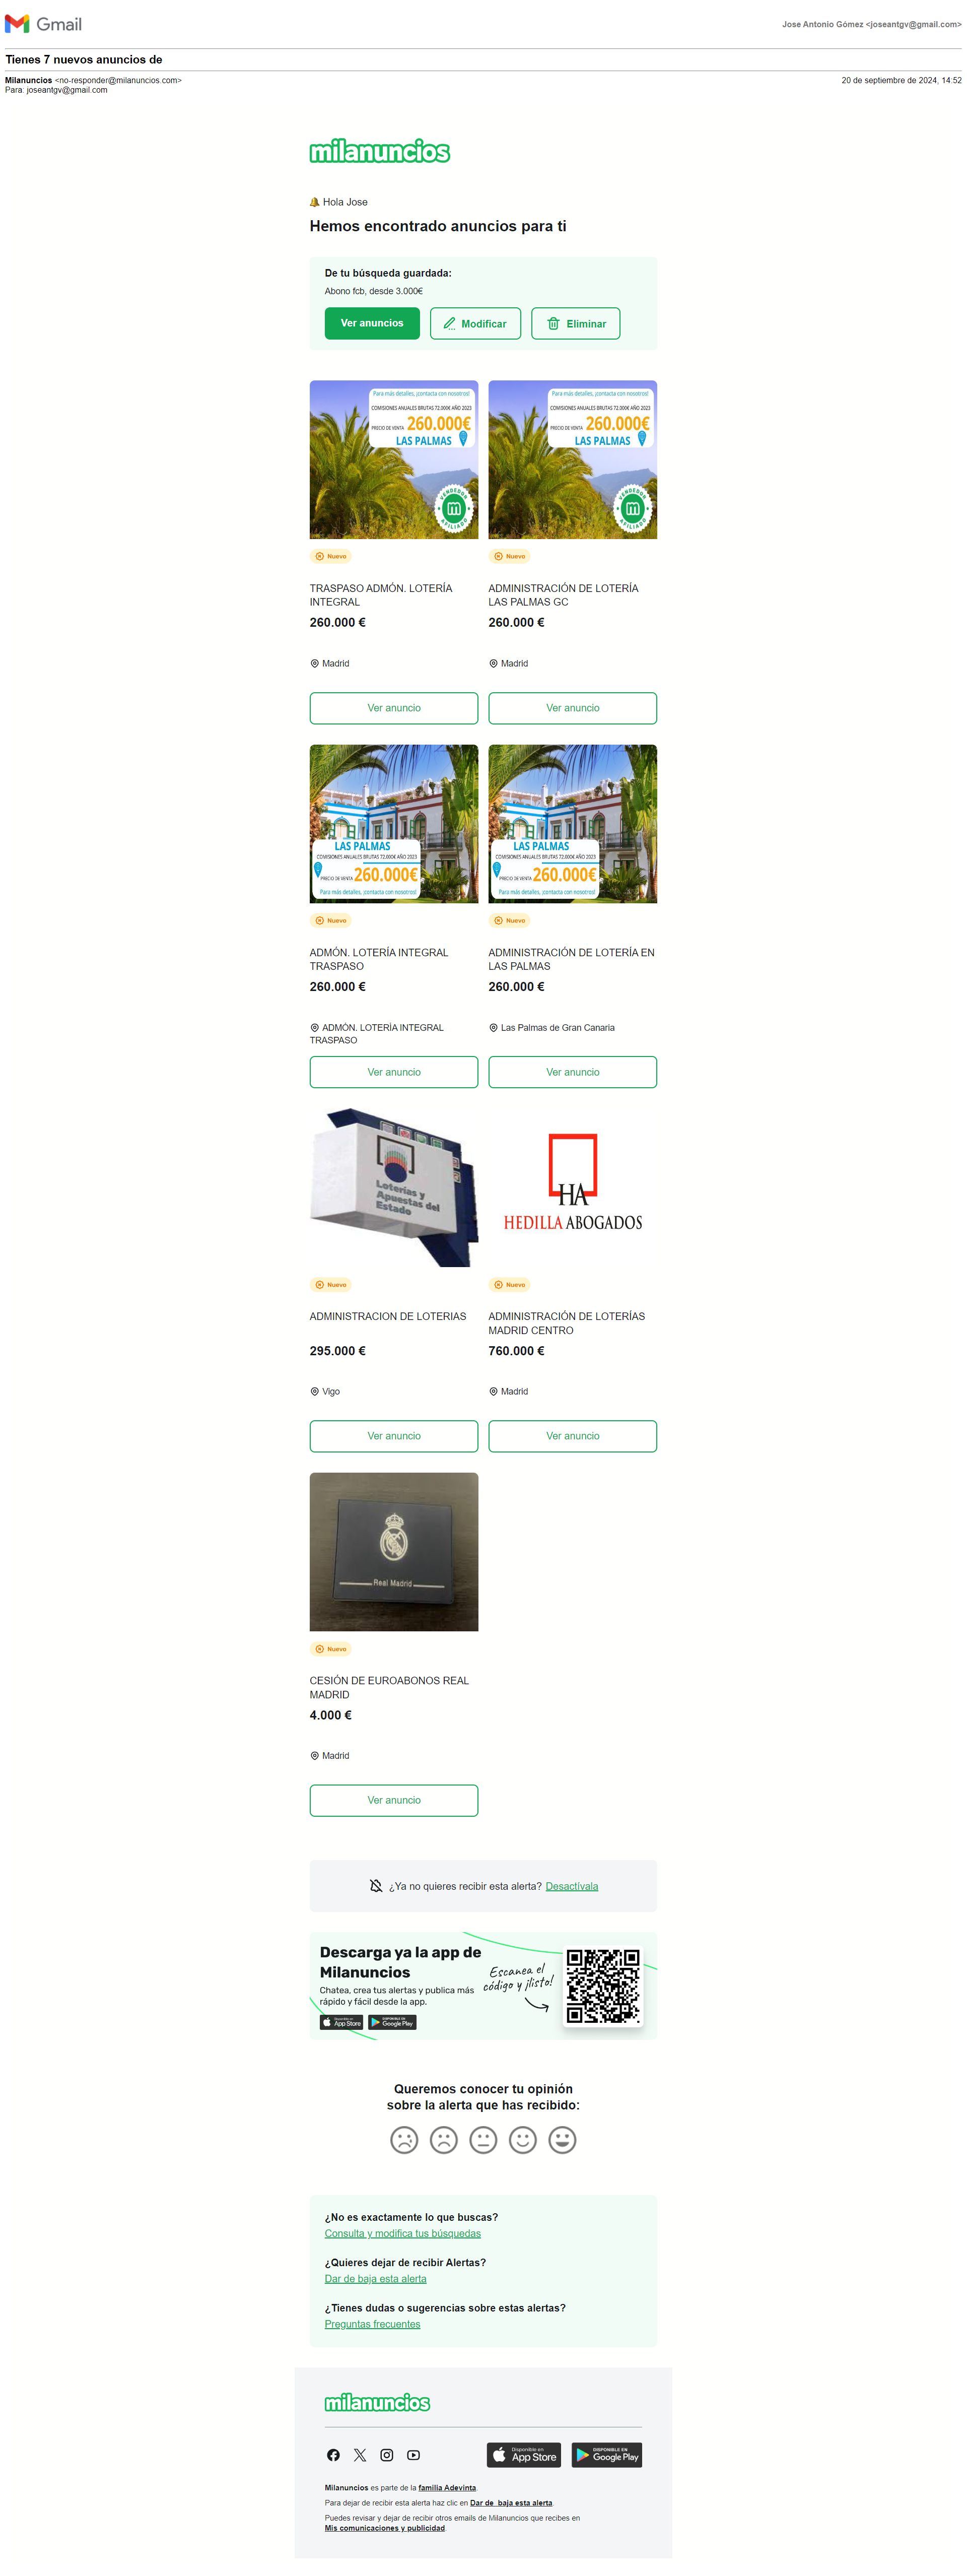Open the X (Twitter) social icon
This screenshot has height=2576, width=967.
point(360,2454)
